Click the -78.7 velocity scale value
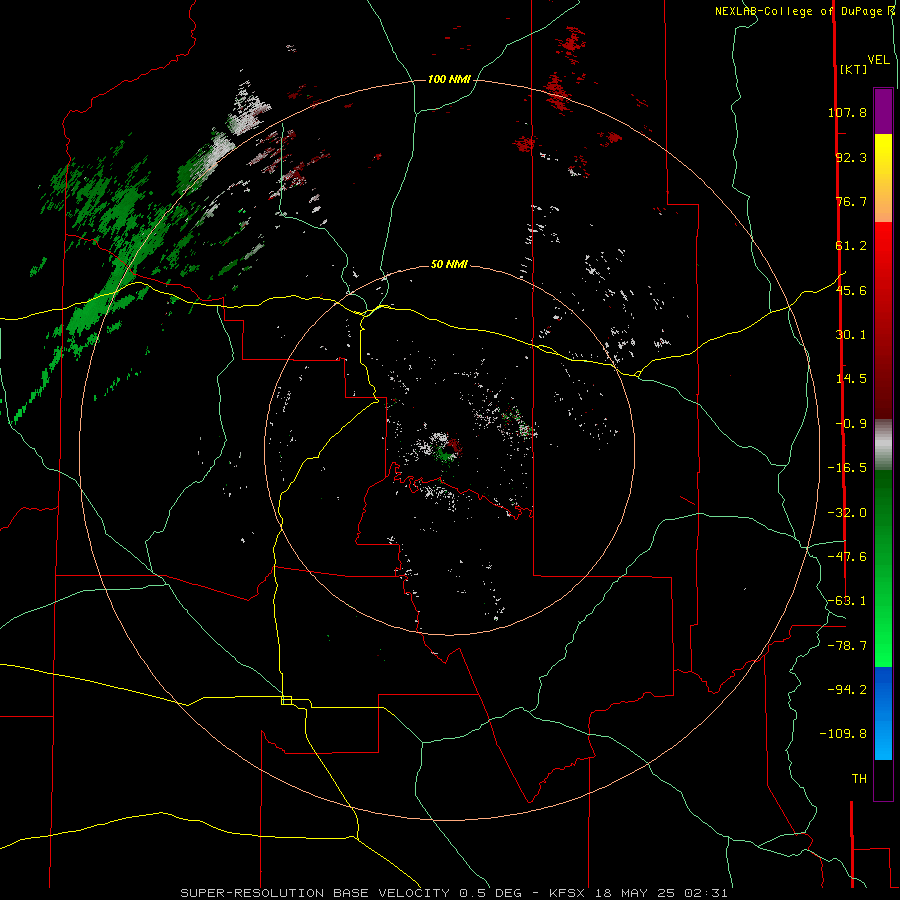The image size is (900, 900). click(x=847, y=646)
